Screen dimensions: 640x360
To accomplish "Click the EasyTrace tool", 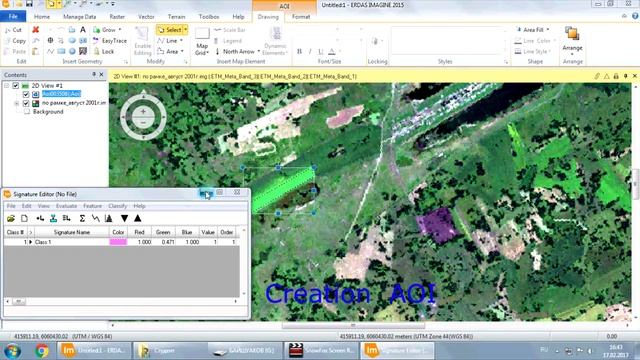I will 110,40.
